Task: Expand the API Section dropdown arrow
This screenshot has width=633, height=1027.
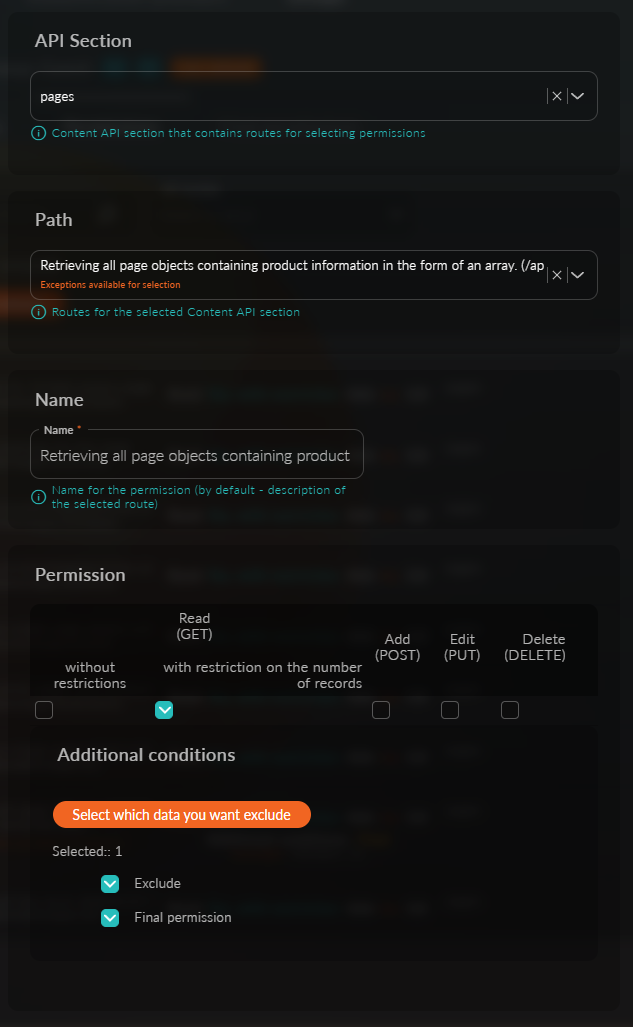Action: pos(577,96)
